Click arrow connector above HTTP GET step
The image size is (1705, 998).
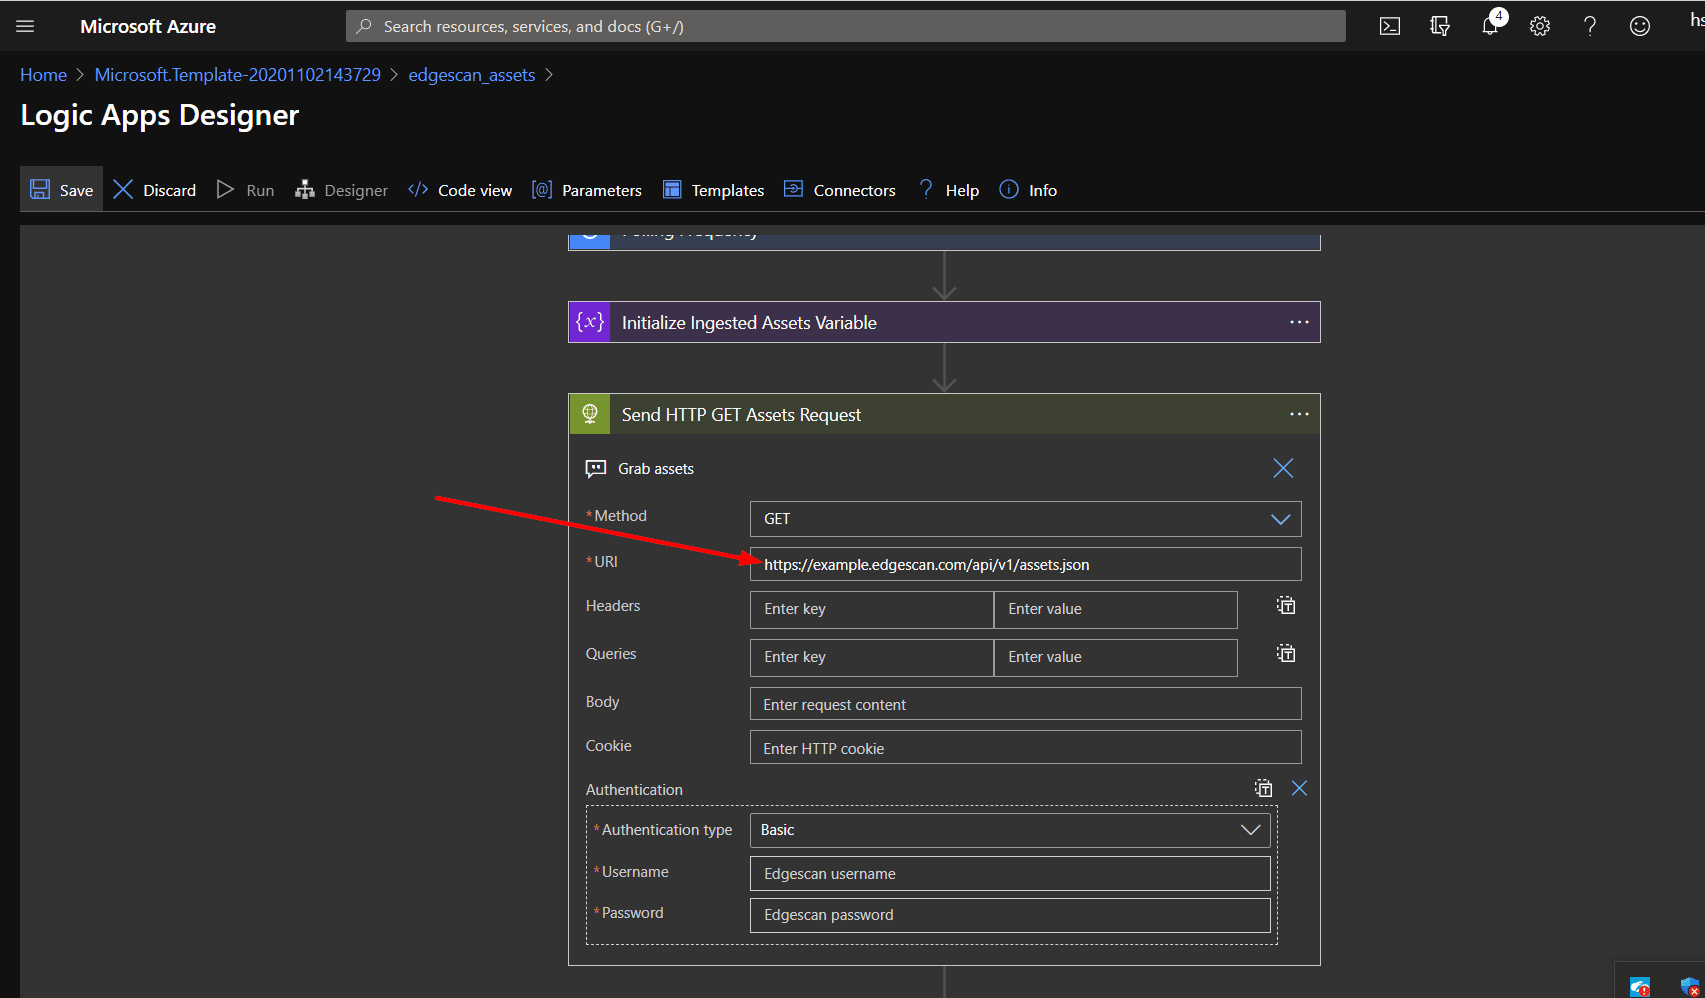(x=944, y=368)
